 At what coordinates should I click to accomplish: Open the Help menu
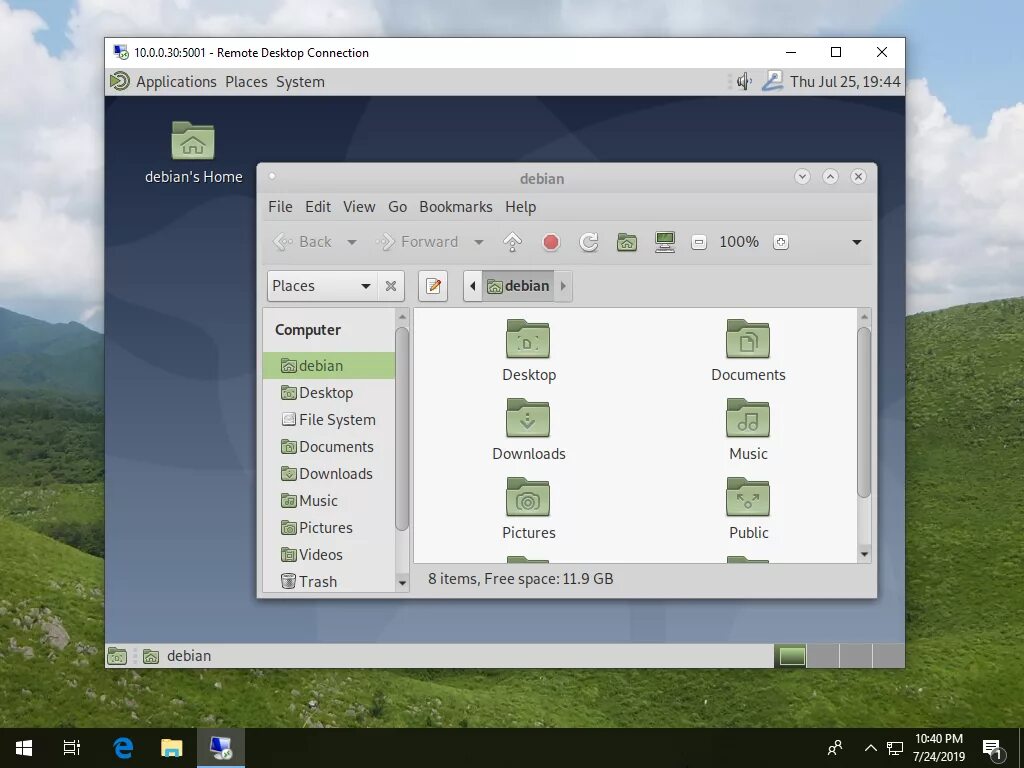click(x=520, y=207)
